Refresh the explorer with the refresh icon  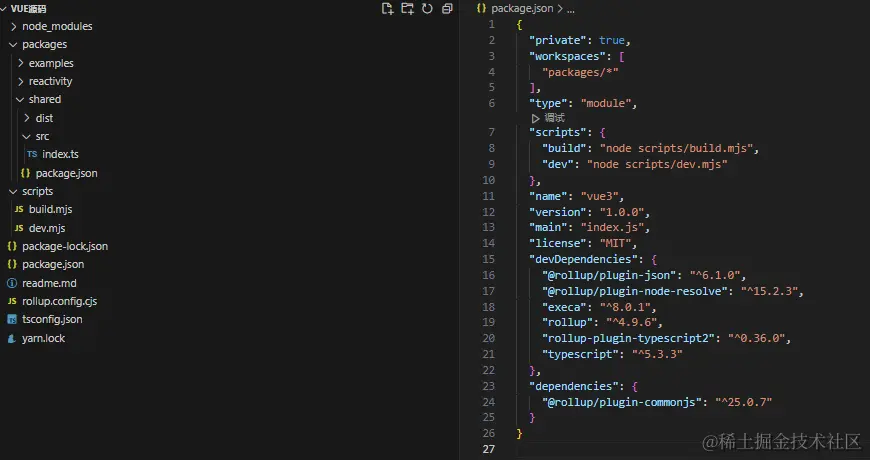tap(427, 8)
